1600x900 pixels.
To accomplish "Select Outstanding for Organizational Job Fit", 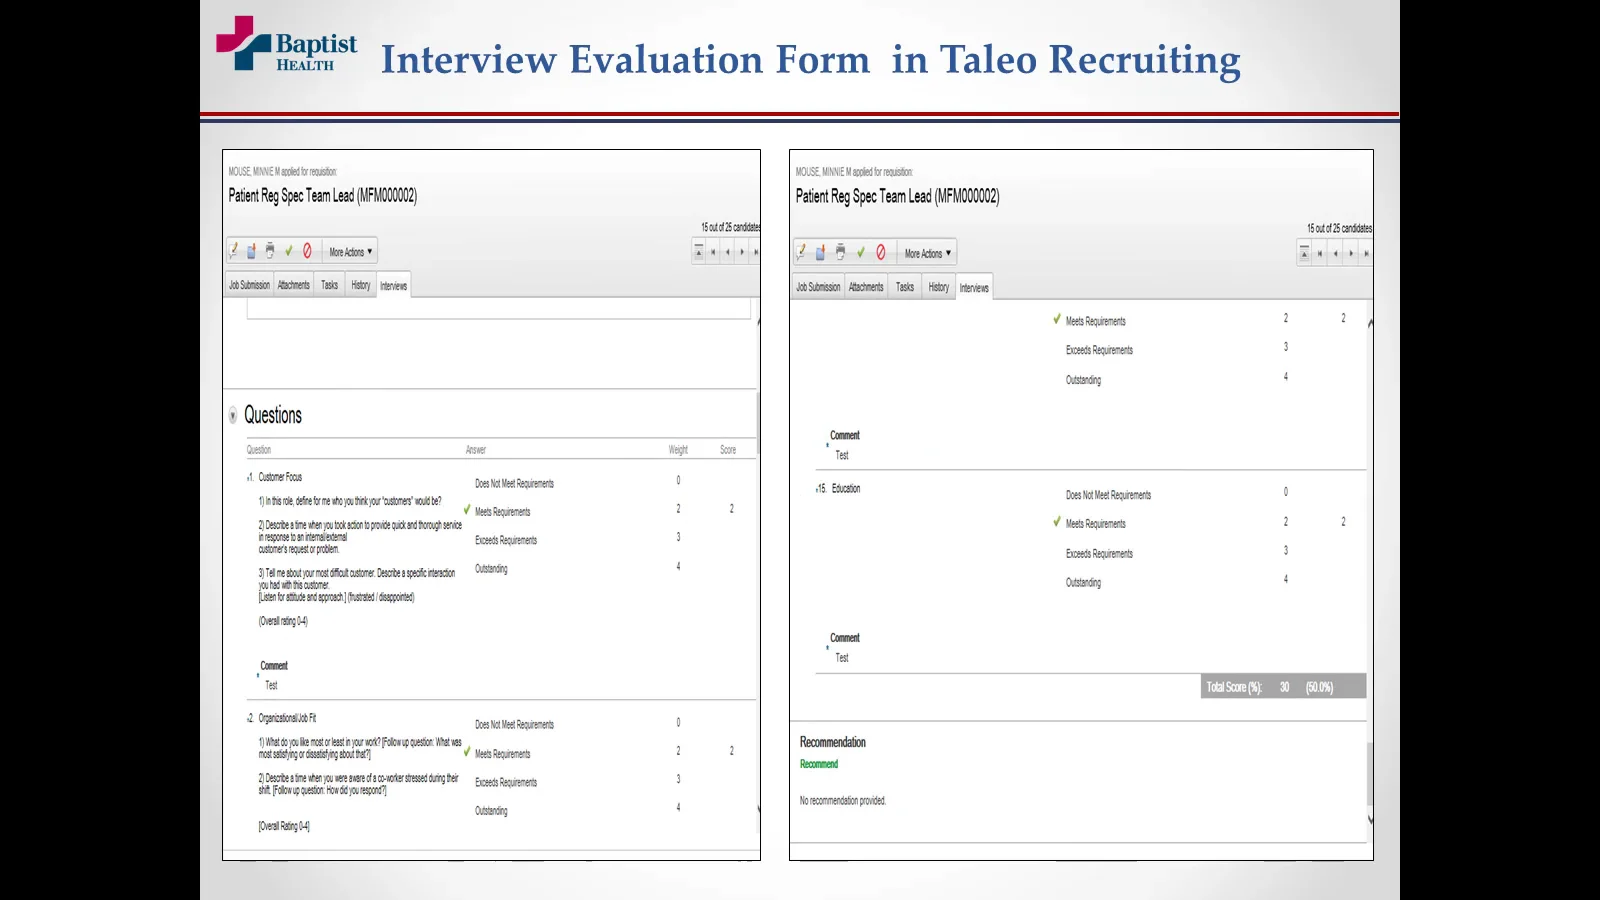I will pos(491,810).
